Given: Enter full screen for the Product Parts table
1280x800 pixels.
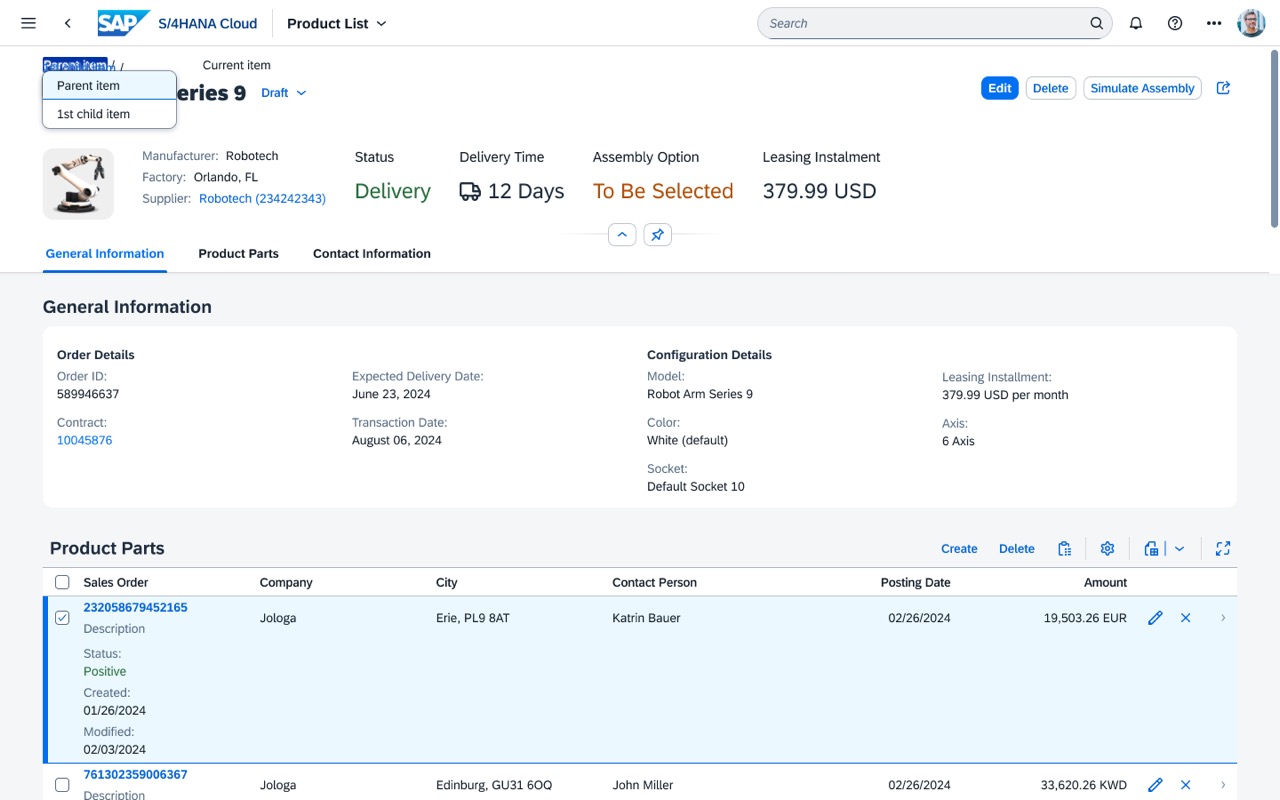Looking at the screenshot, I should [1223, 548].
